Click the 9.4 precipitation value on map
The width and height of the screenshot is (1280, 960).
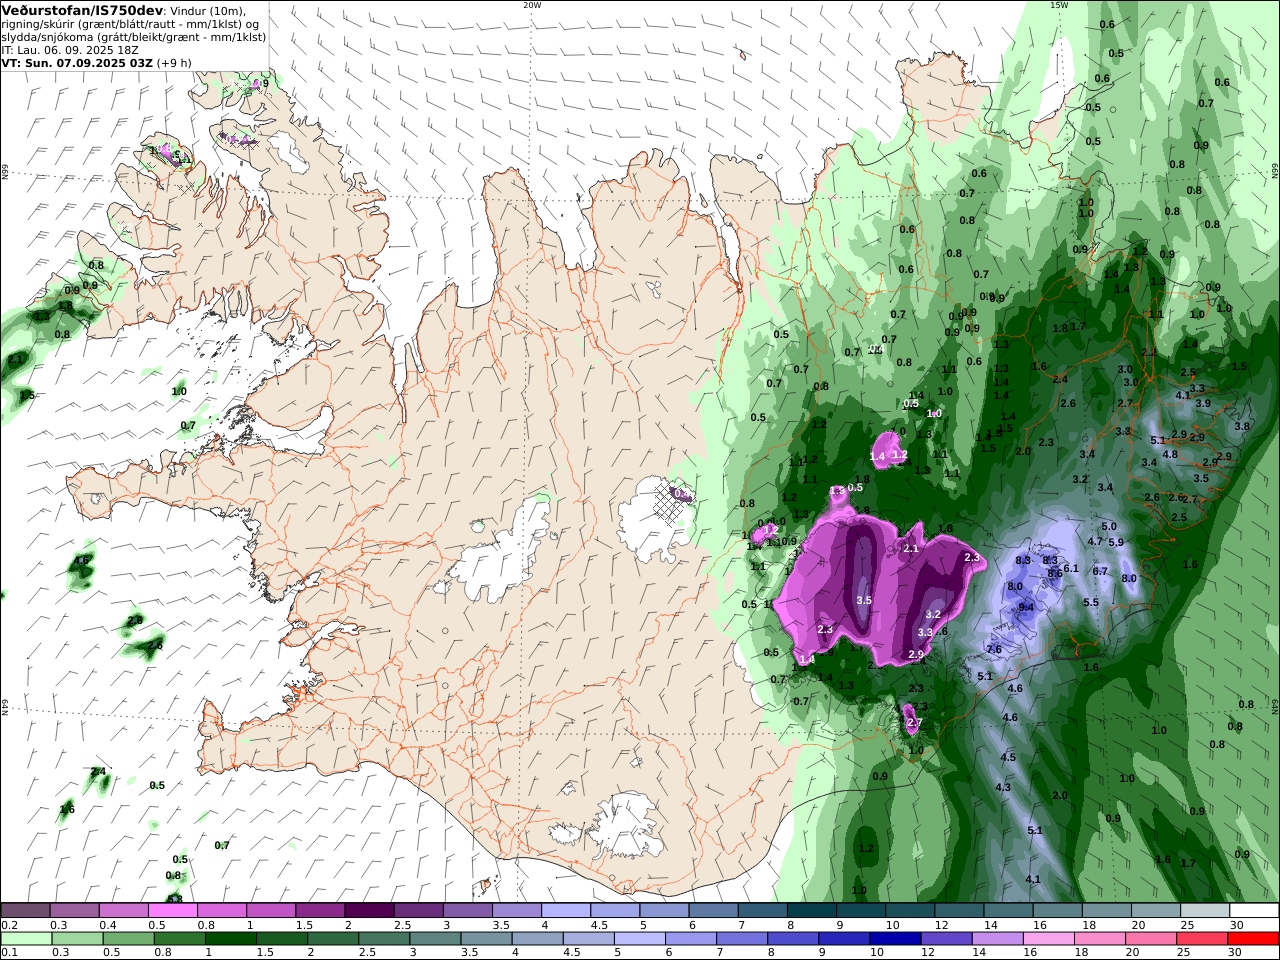1026,607
